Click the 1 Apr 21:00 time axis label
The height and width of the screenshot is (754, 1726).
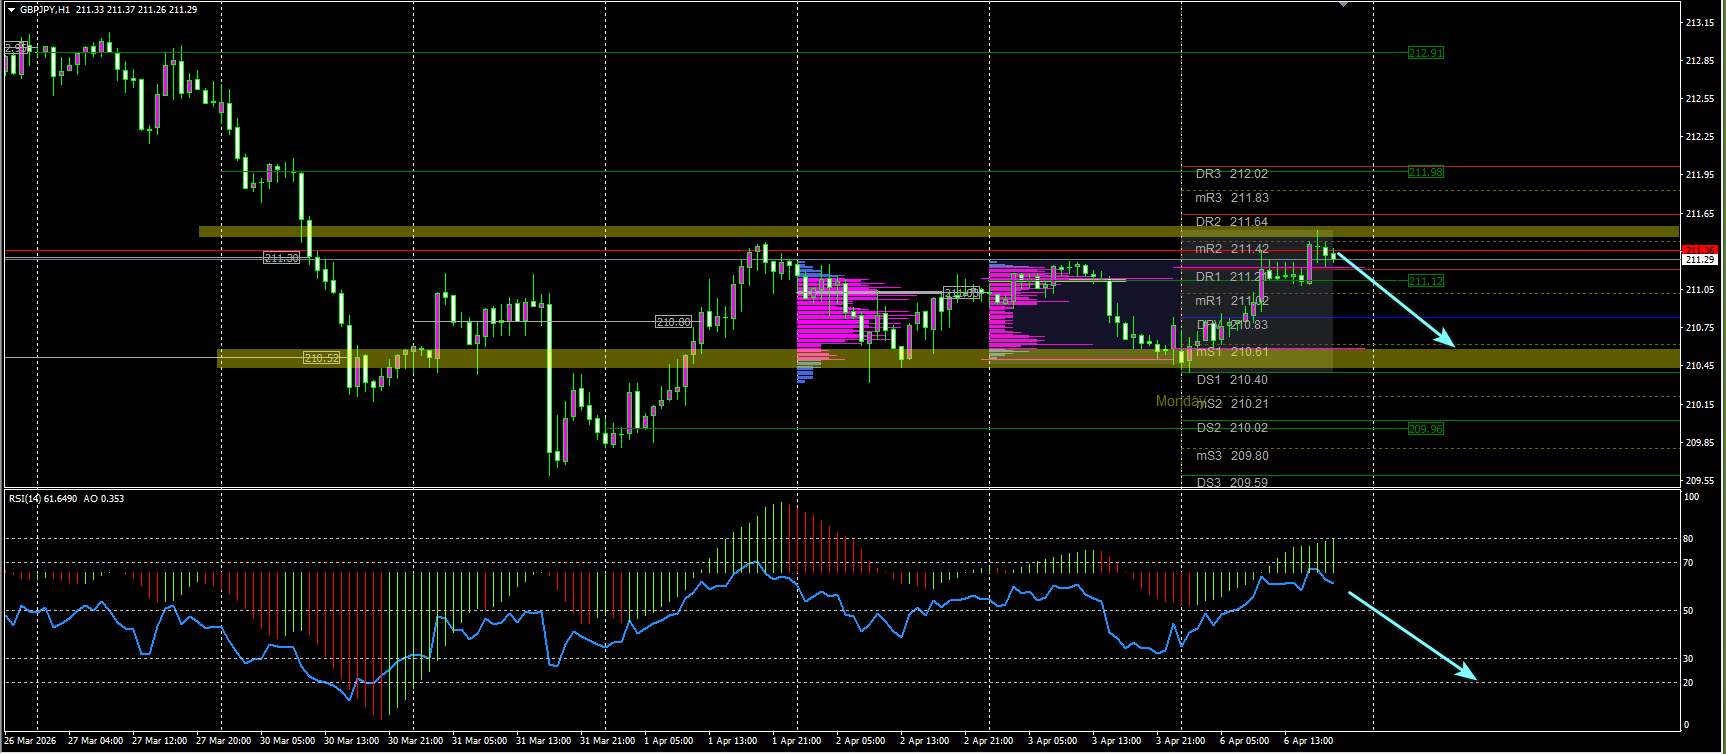tap(797, 741)
